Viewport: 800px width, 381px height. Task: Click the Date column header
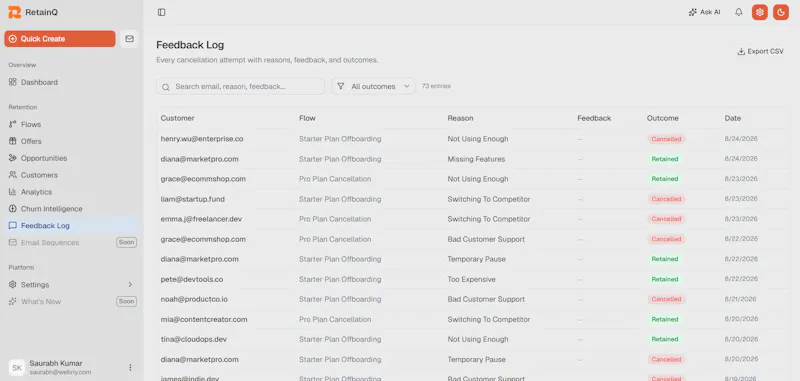[733, 118]
